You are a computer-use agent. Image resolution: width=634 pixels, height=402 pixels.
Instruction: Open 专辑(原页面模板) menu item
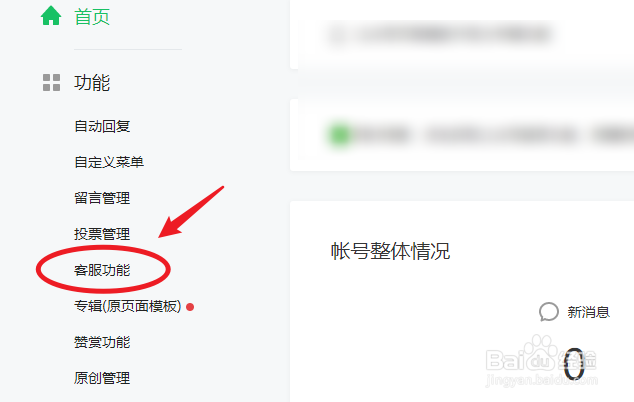pos(128,306)
